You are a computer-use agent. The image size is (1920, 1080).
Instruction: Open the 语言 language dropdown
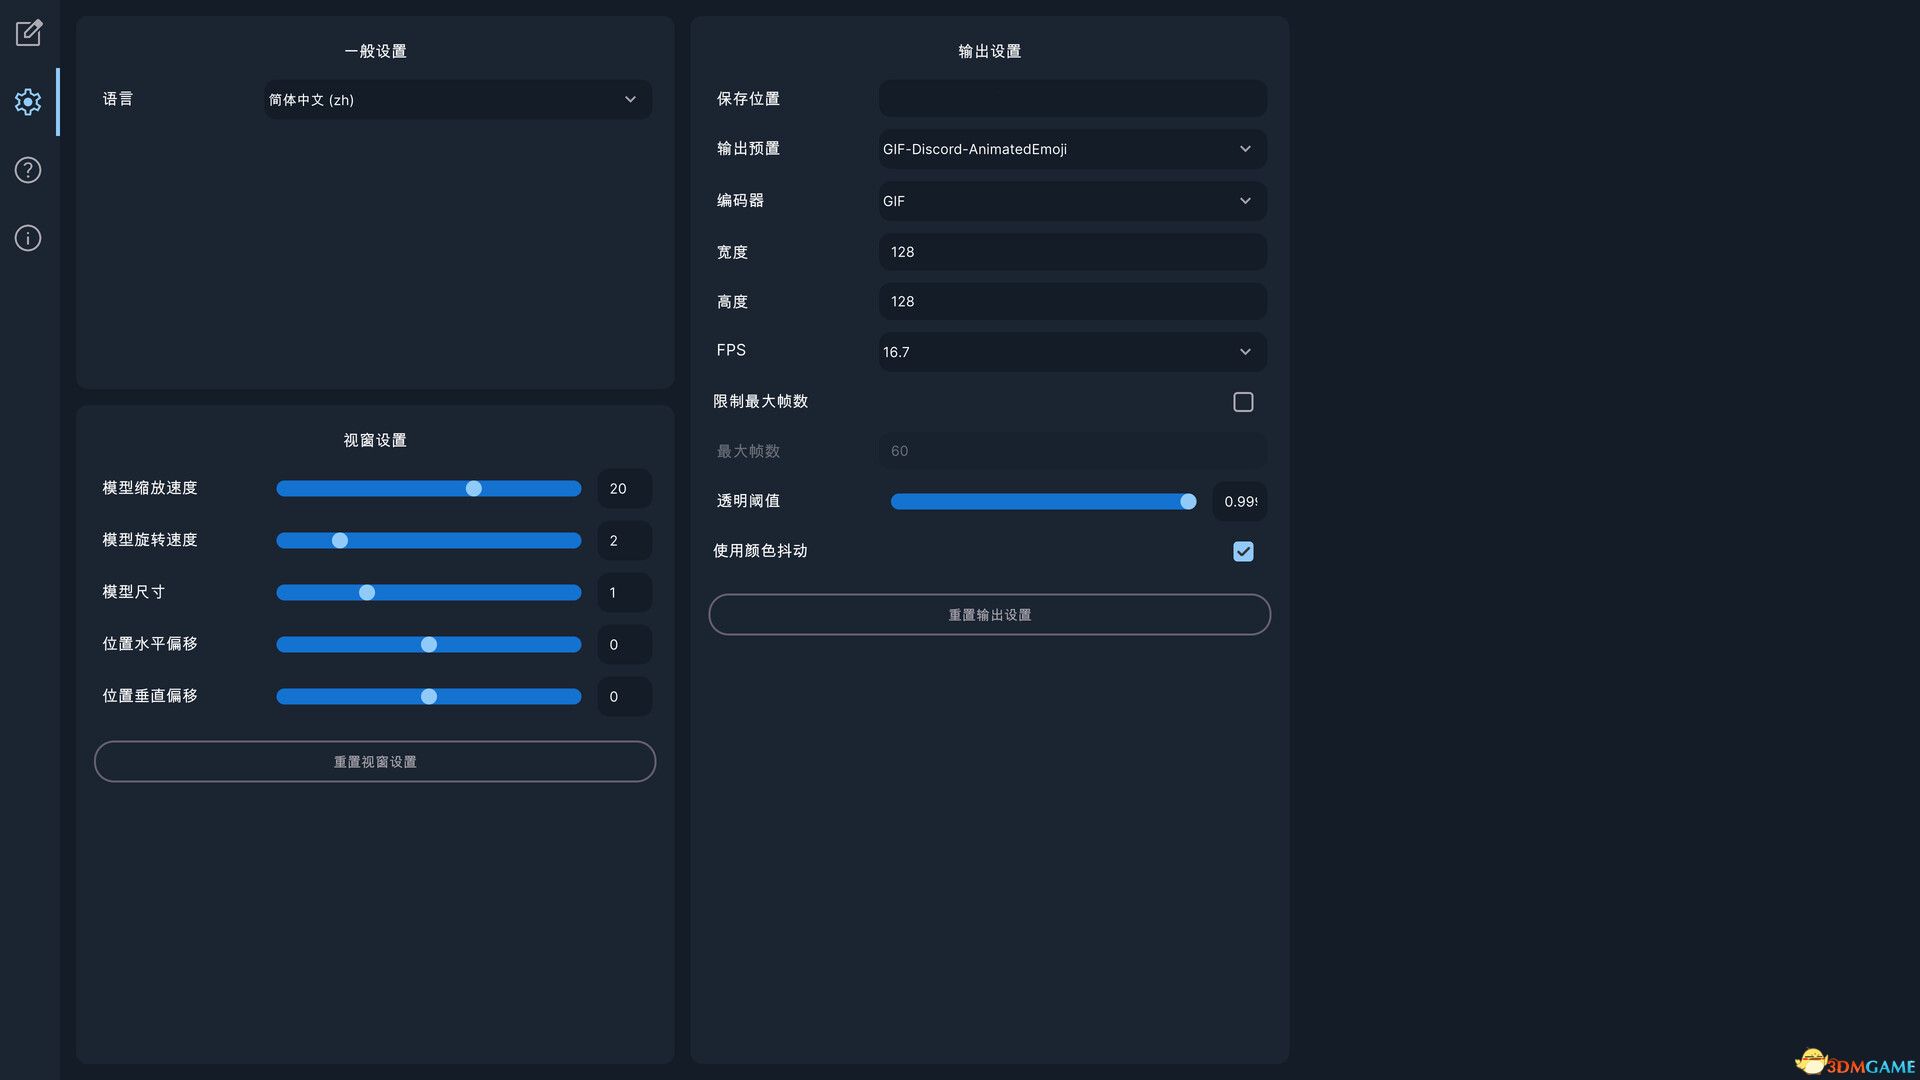click(x=457, y=99)
